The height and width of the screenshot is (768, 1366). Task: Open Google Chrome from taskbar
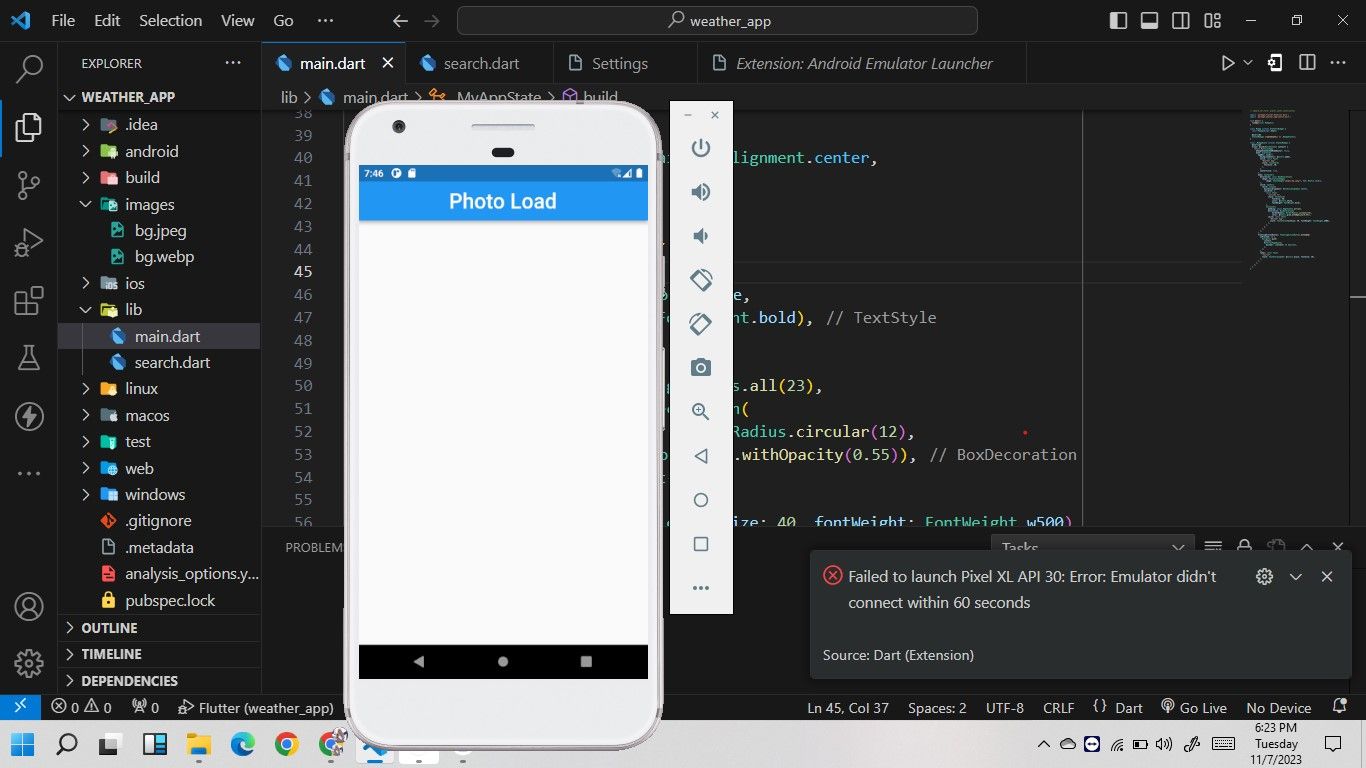287,744
